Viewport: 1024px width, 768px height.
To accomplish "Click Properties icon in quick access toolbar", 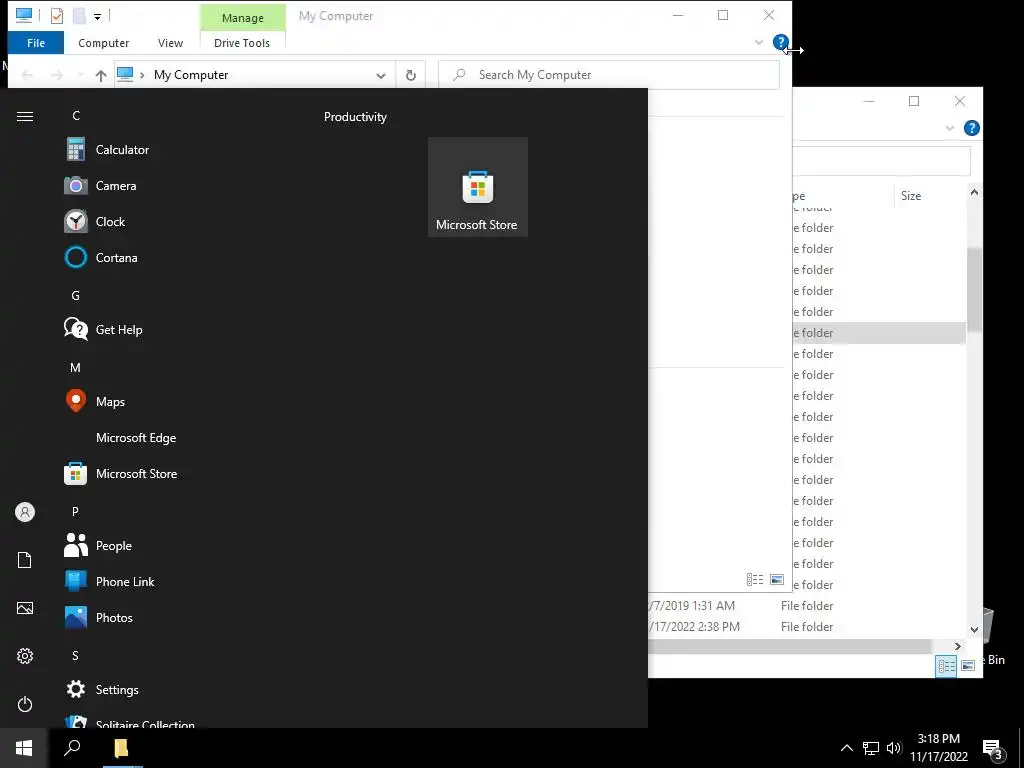I will 57,16.
